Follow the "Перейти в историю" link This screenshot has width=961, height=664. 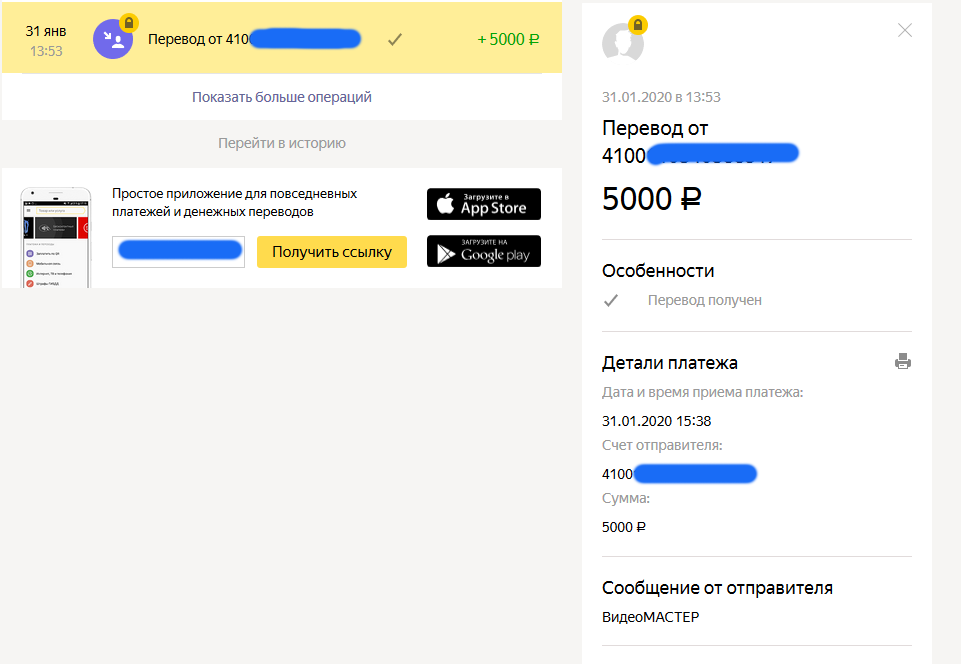[x=282, y=143]
